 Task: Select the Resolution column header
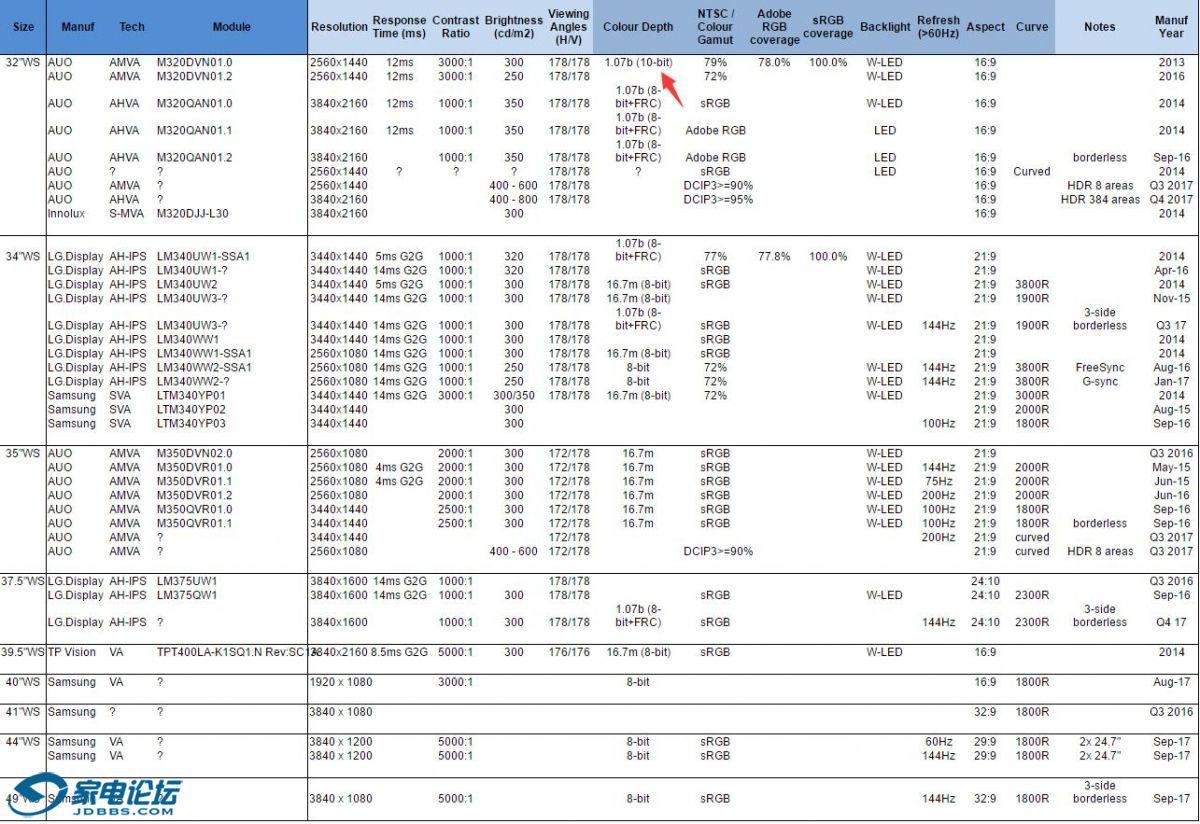click(339, 27)
